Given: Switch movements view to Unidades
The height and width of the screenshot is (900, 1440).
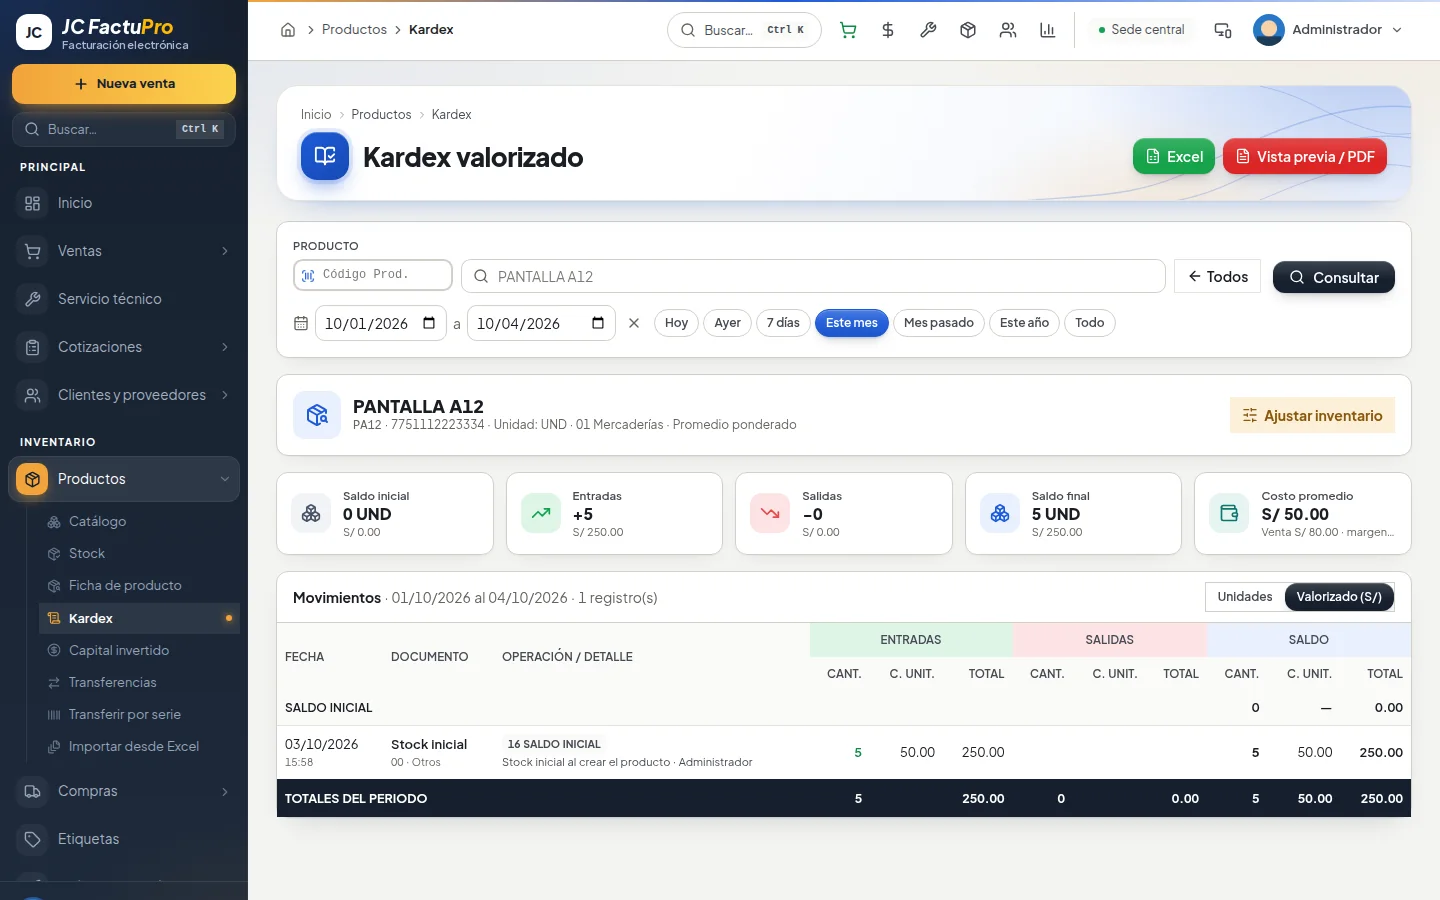Looking at the screenshot, I should pos(1245,597).
